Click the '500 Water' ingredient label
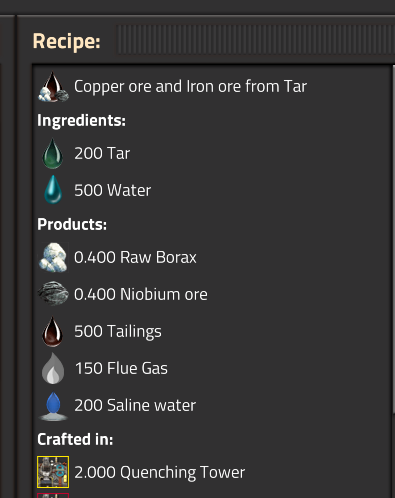395x498 pixels. (113, 190)
